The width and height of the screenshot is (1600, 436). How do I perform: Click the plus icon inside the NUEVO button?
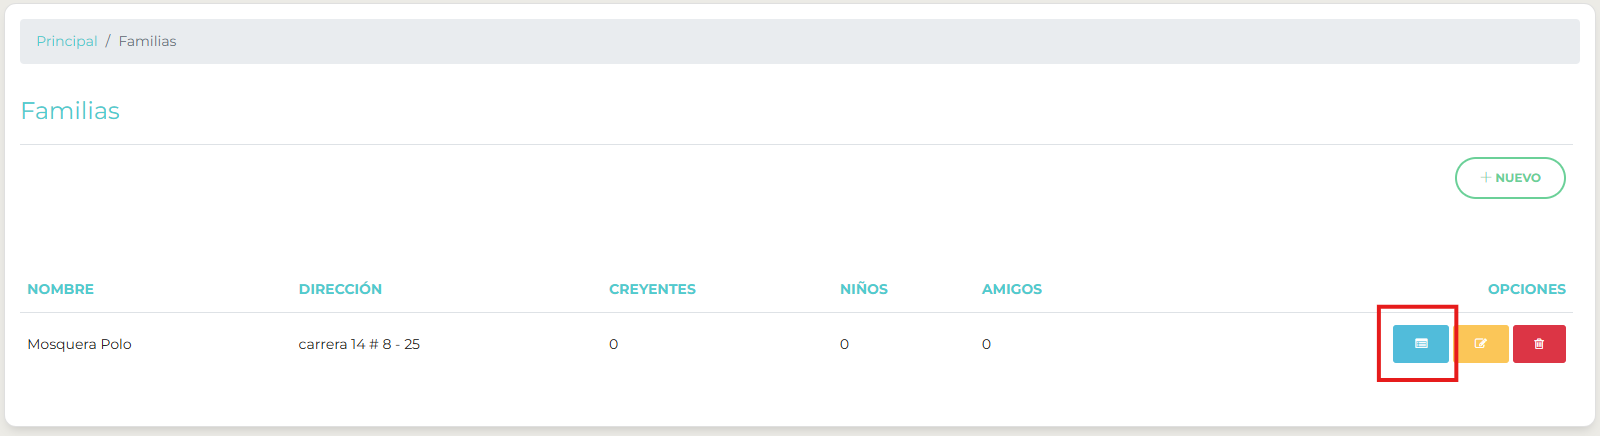click(x=1486, y=178)
